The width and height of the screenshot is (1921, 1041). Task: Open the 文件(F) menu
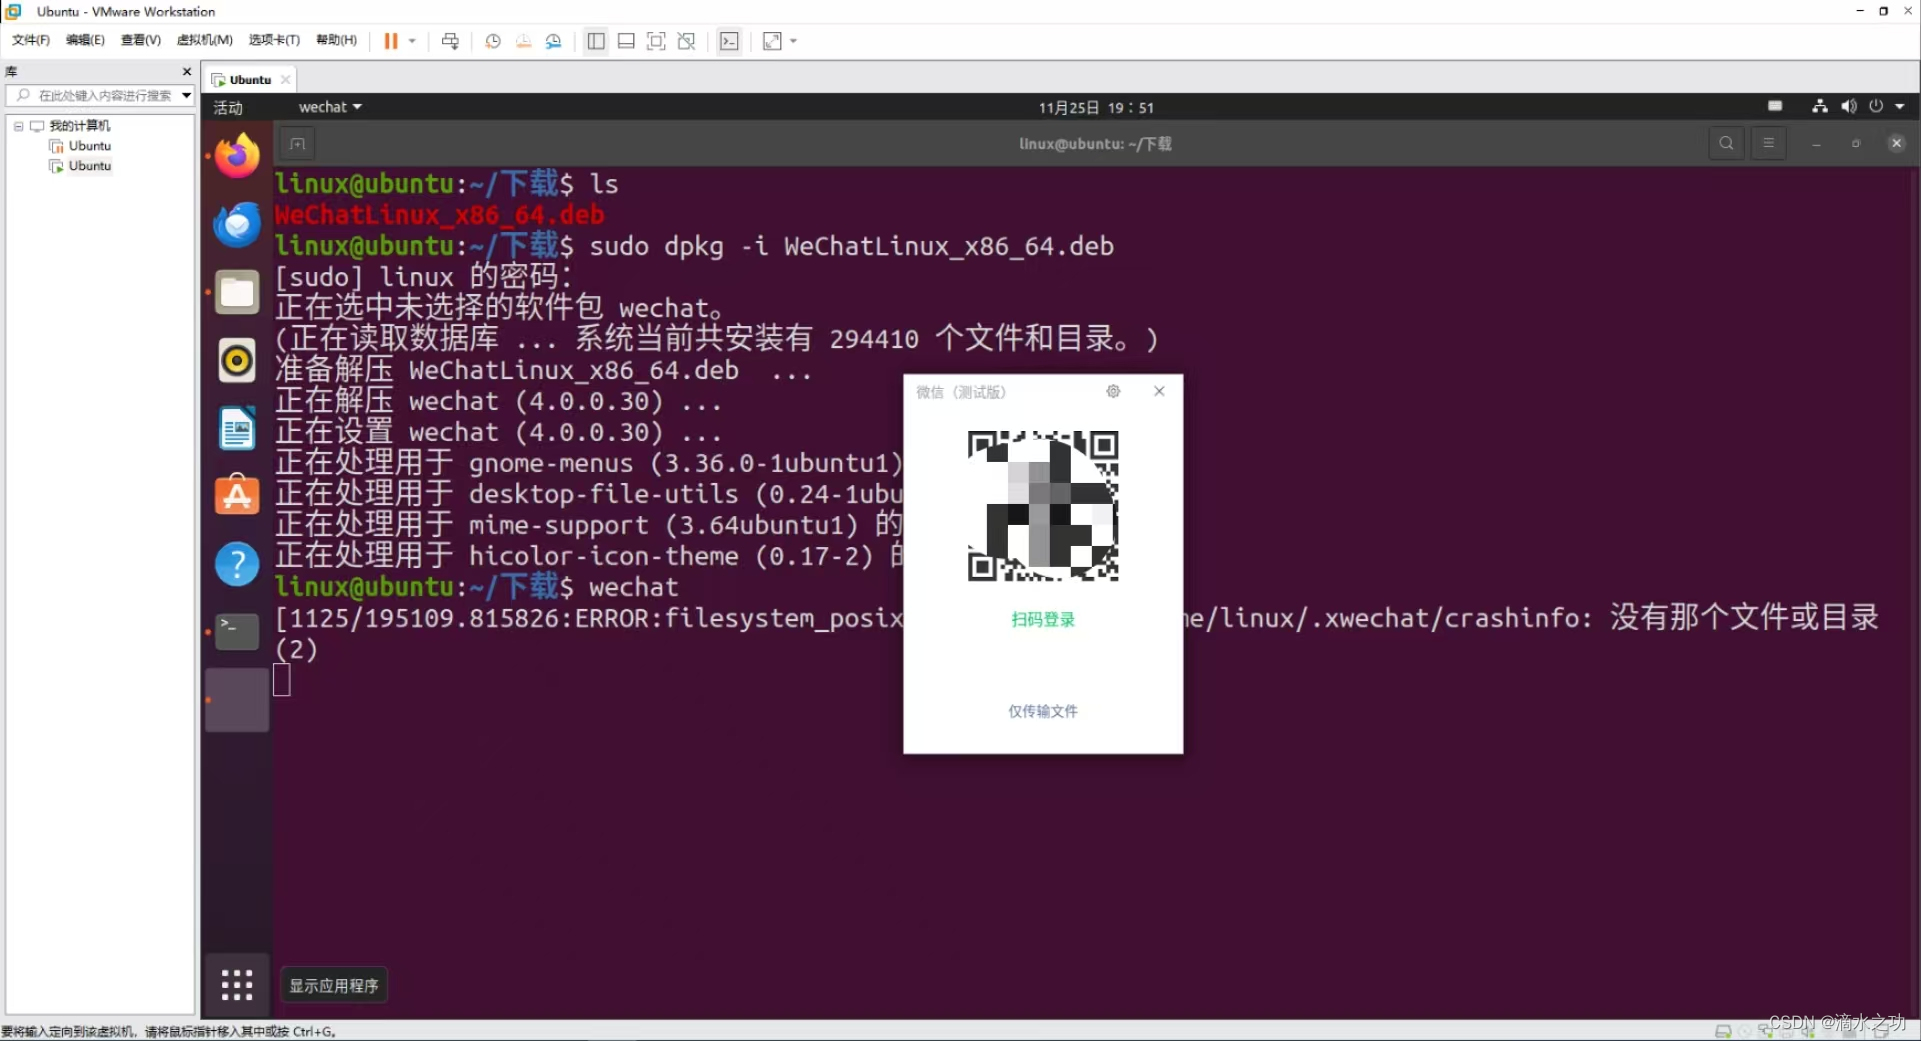point(30,40)
